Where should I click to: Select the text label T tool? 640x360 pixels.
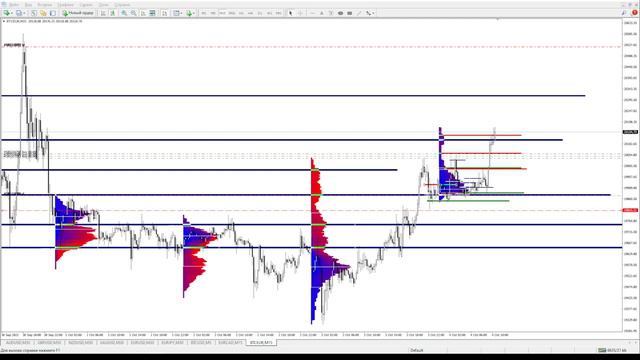click(331, 13)
